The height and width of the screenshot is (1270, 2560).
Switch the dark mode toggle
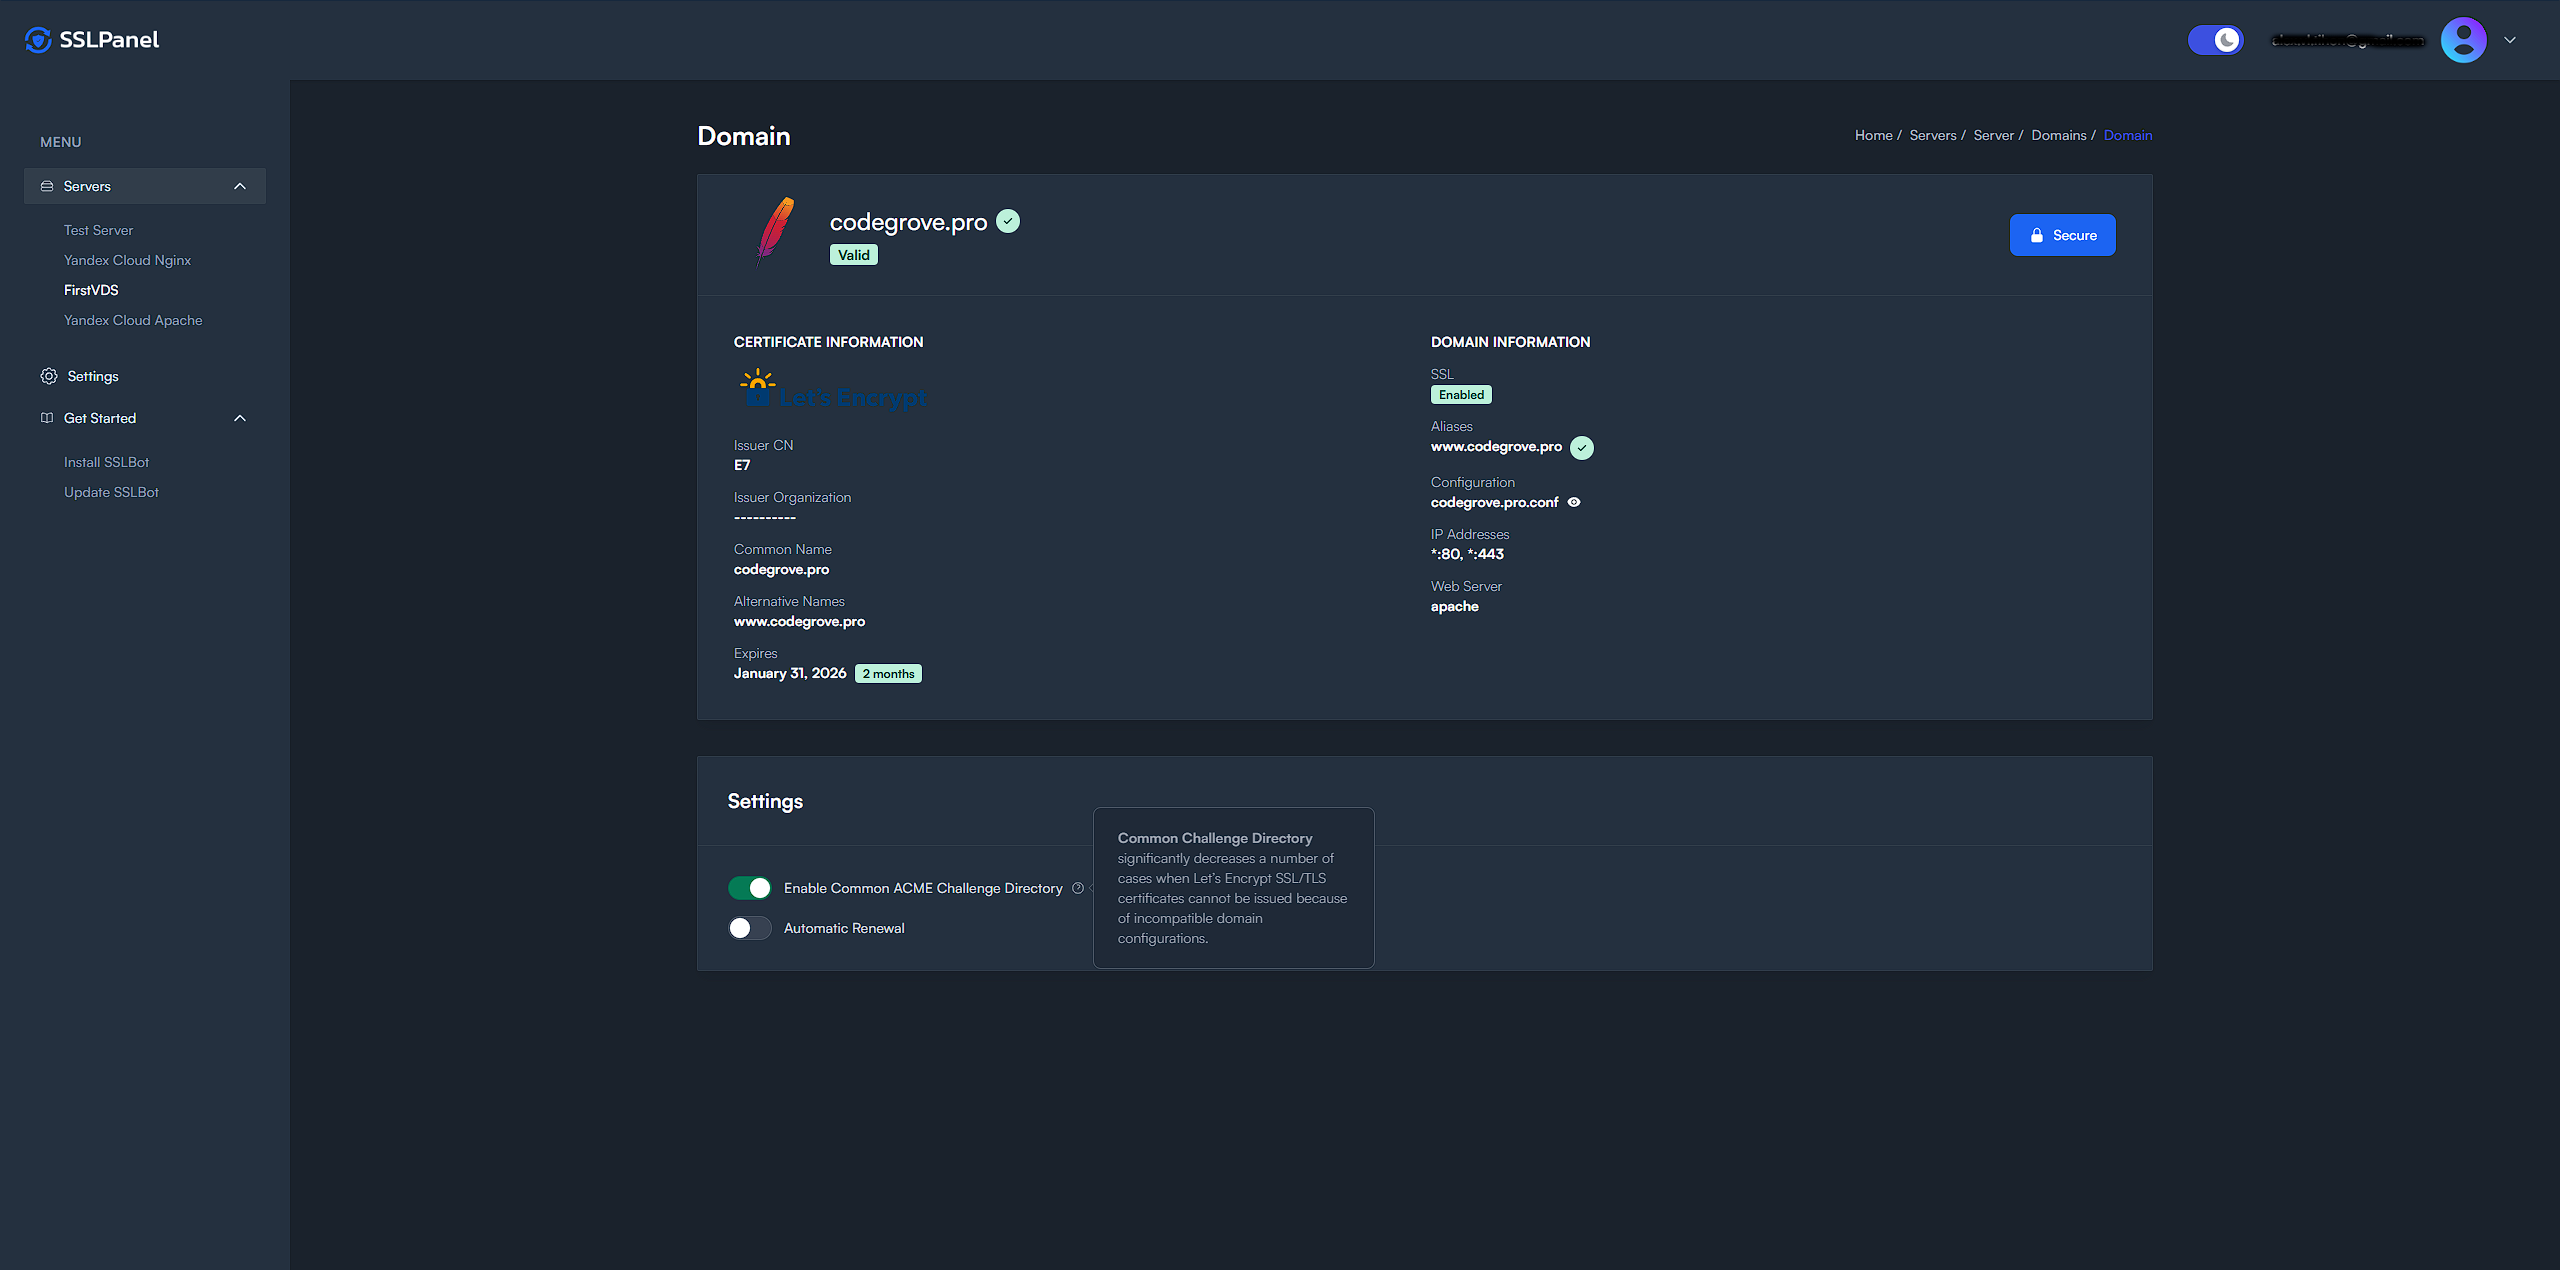[x=2215, y=40]
